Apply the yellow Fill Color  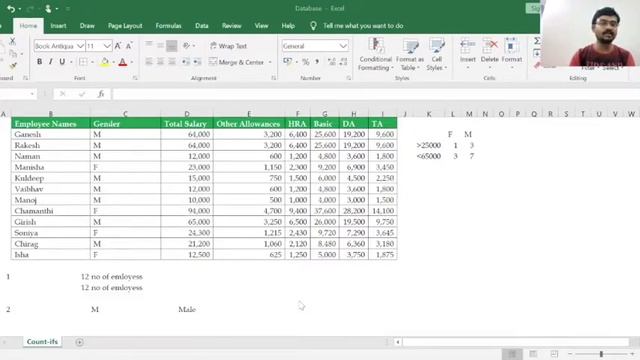coord(104,62)
